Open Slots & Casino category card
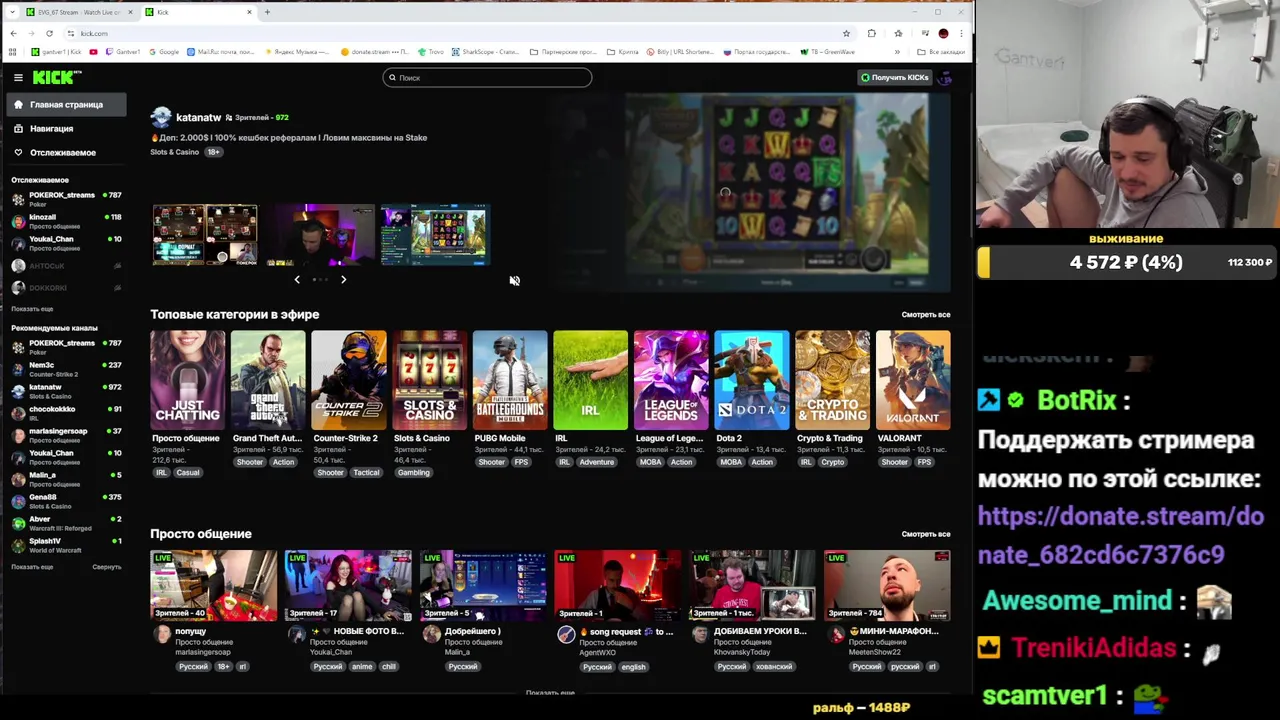Screen dimensions: 1280x720 [x=429, y=380]
